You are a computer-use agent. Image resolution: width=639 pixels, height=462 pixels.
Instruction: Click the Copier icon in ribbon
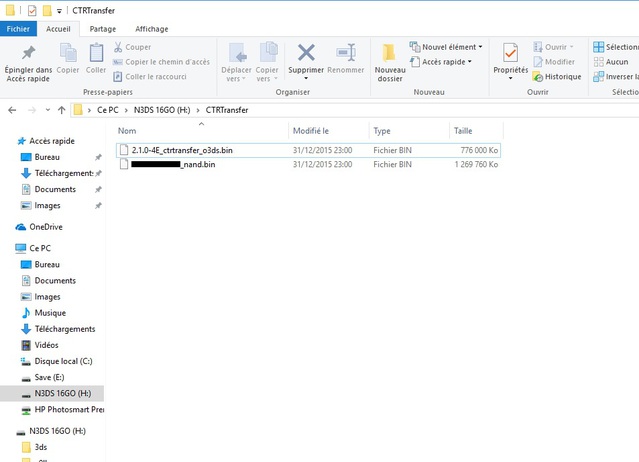[x=68, y=53]
